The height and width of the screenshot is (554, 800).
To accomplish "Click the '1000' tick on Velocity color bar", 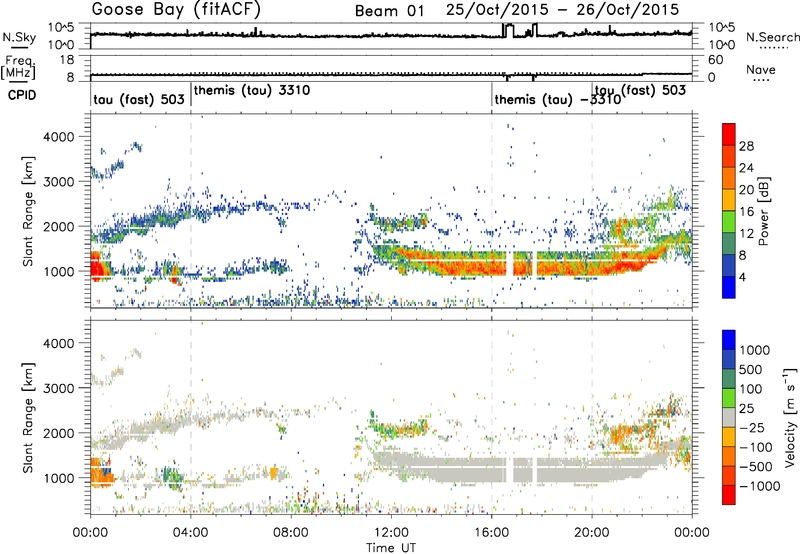I will tap(755, 350).
